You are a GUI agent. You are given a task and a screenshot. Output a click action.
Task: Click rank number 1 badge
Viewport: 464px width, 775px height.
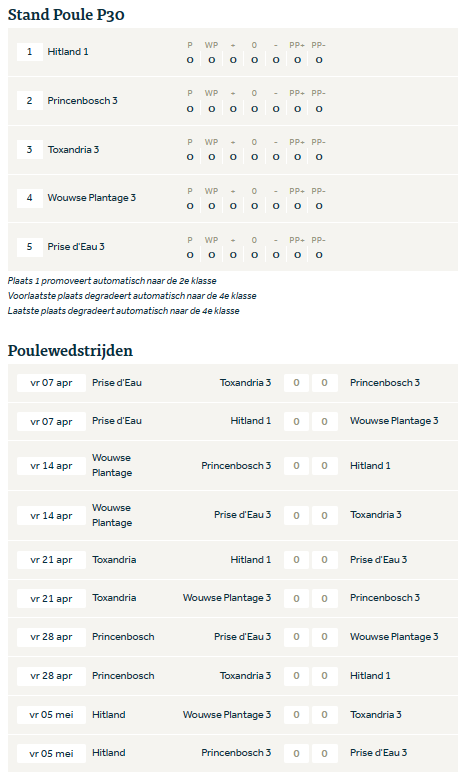(x=30, y=51)
